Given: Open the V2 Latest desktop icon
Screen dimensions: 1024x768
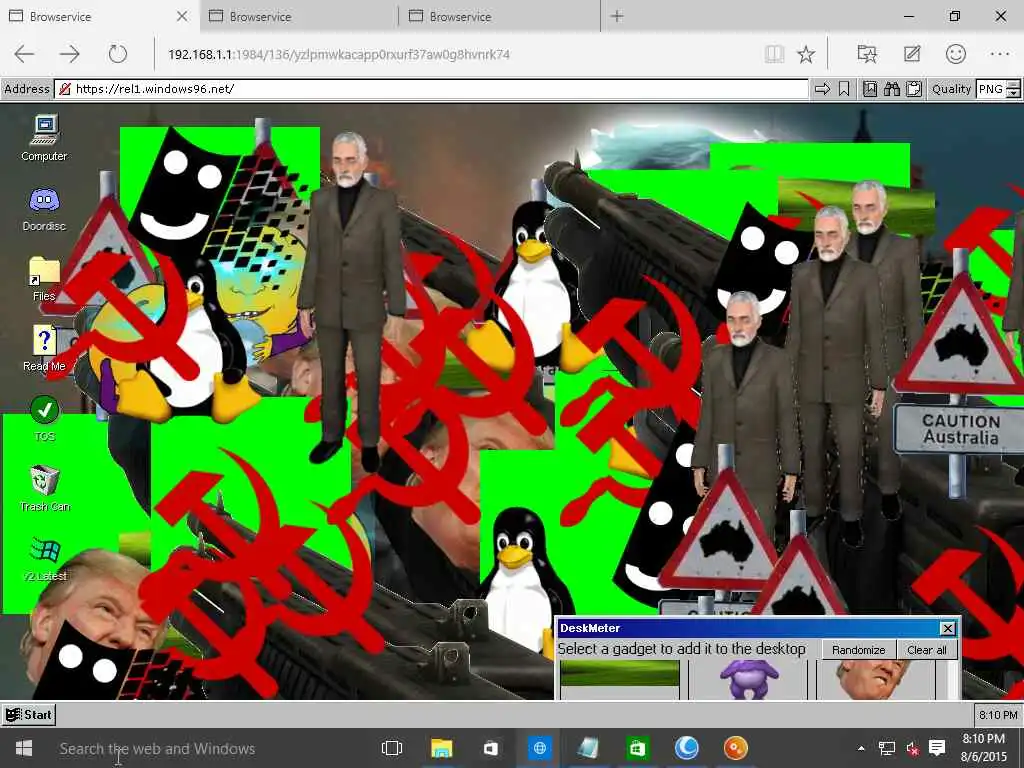Looking at the screenshot, I should 44,559.
